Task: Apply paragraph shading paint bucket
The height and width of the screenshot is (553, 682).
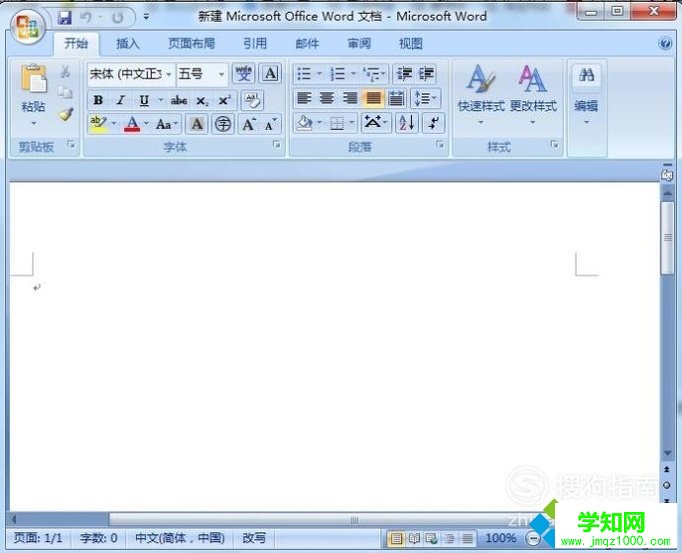Action: [304, 123]
